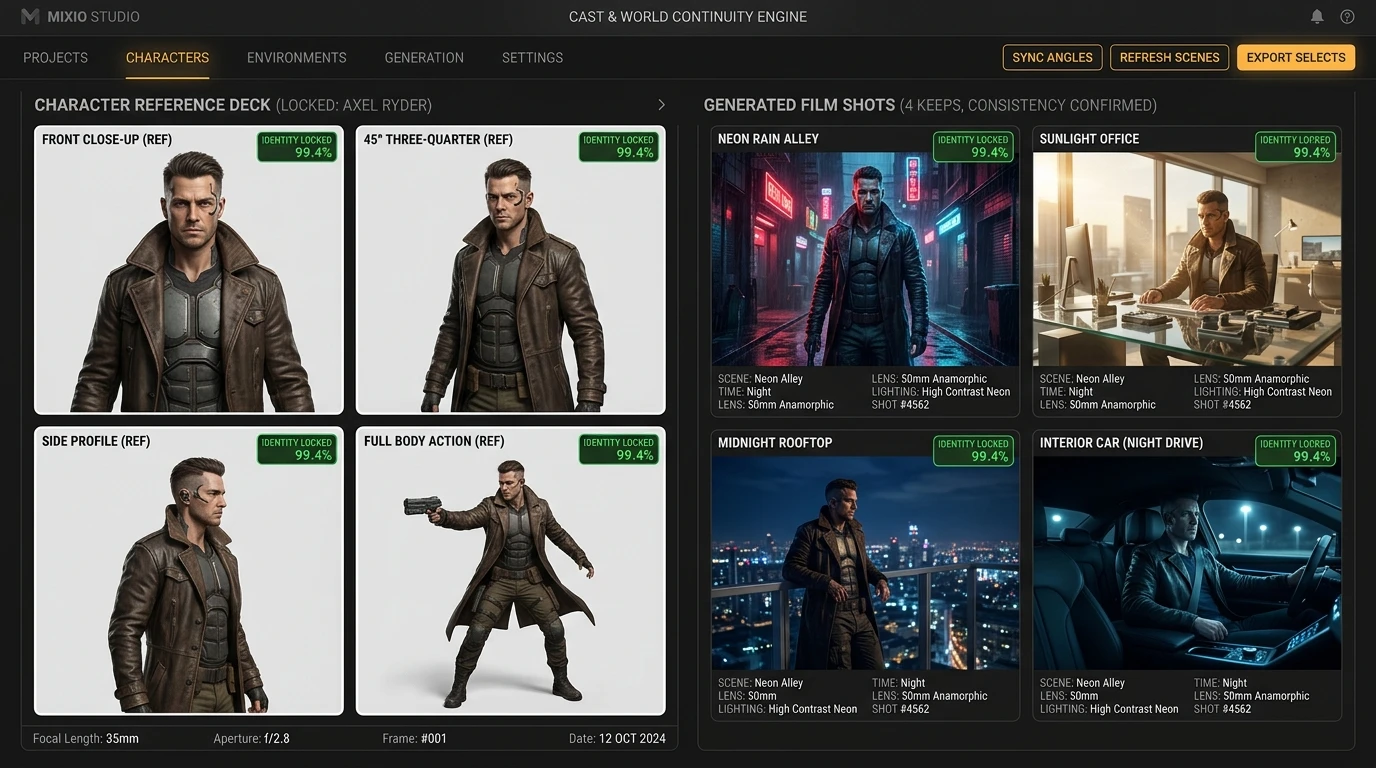Click the Refresh Scenes button
Screen dimensions: 1376x768
tap(1169, 58)
